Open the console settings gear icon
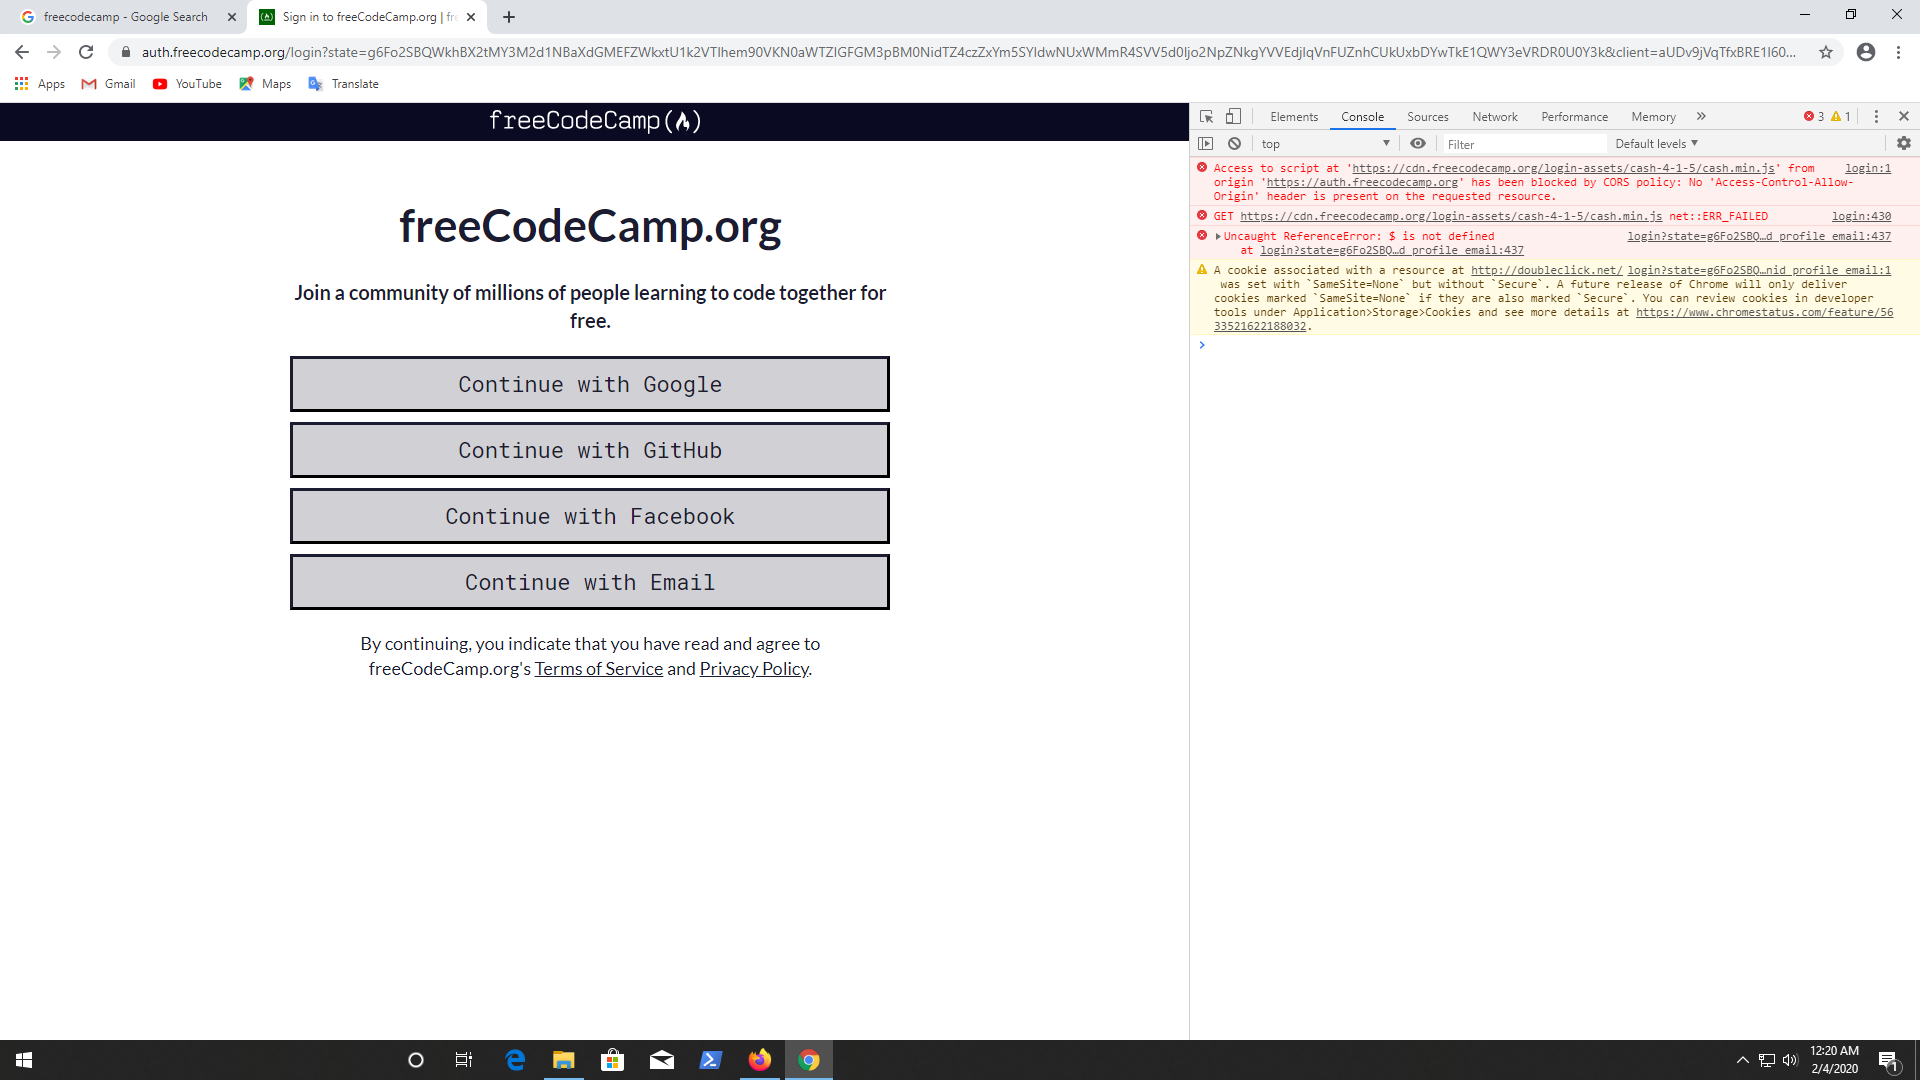The image size is (1920, 1080). (x=1904, y=144)
